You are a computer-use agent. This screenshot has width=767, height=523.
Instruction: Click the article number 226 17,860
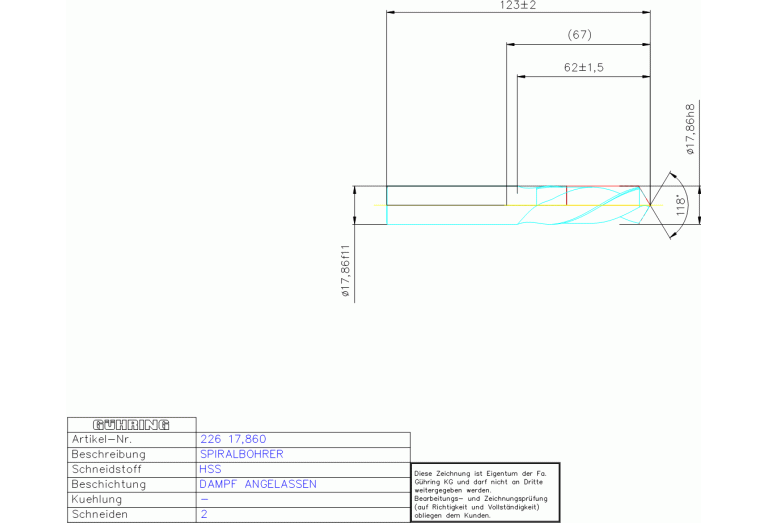tap(233, 439)
